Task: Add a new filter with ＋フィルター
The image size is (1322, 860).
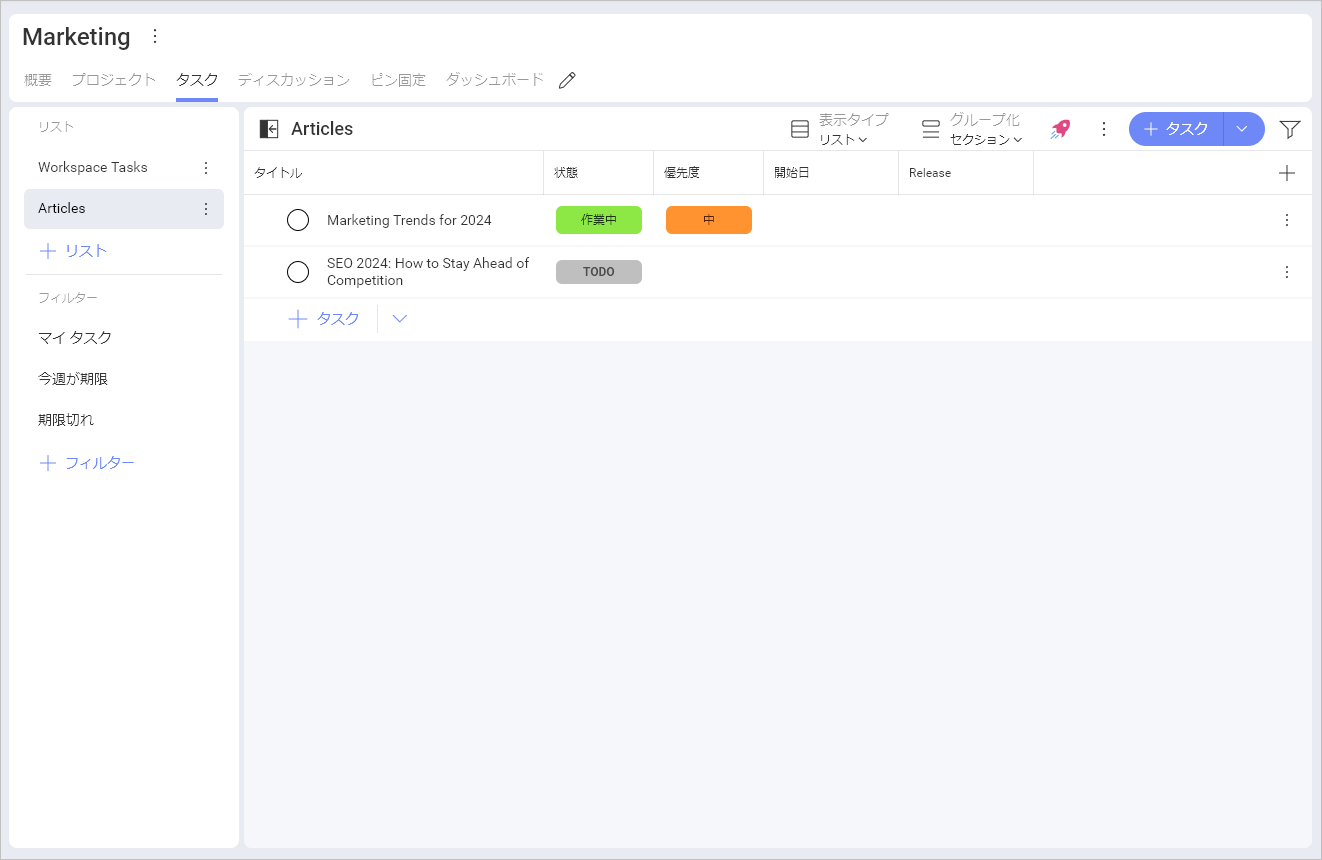Action: [86, 463]
